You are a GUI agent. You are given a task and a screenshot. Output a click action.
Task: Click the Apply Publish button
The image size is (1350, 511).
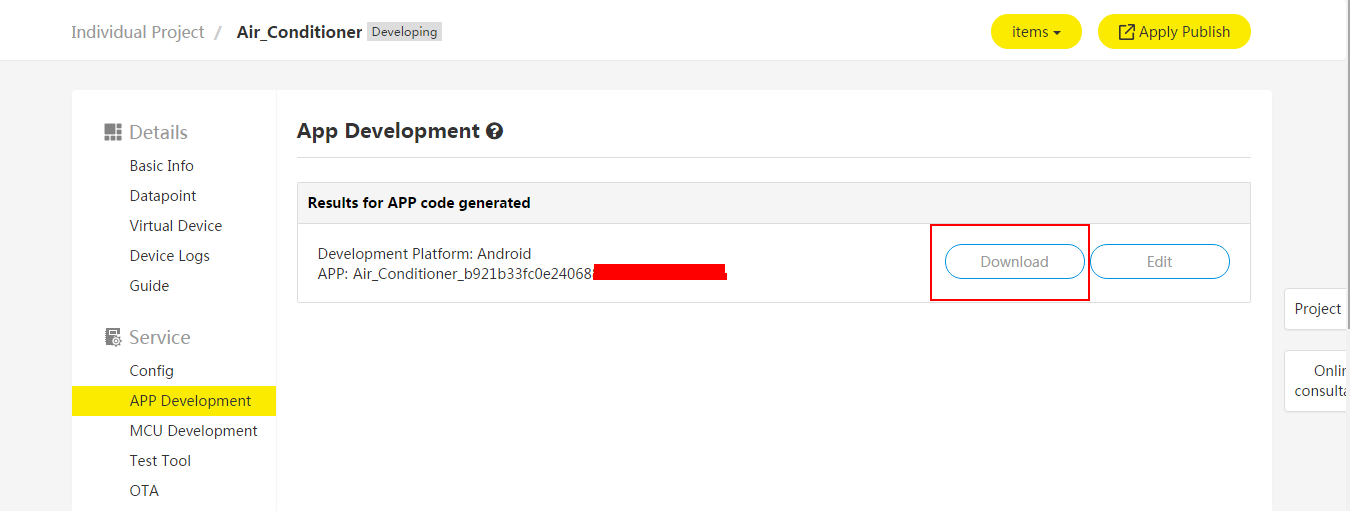[1174, 32]
